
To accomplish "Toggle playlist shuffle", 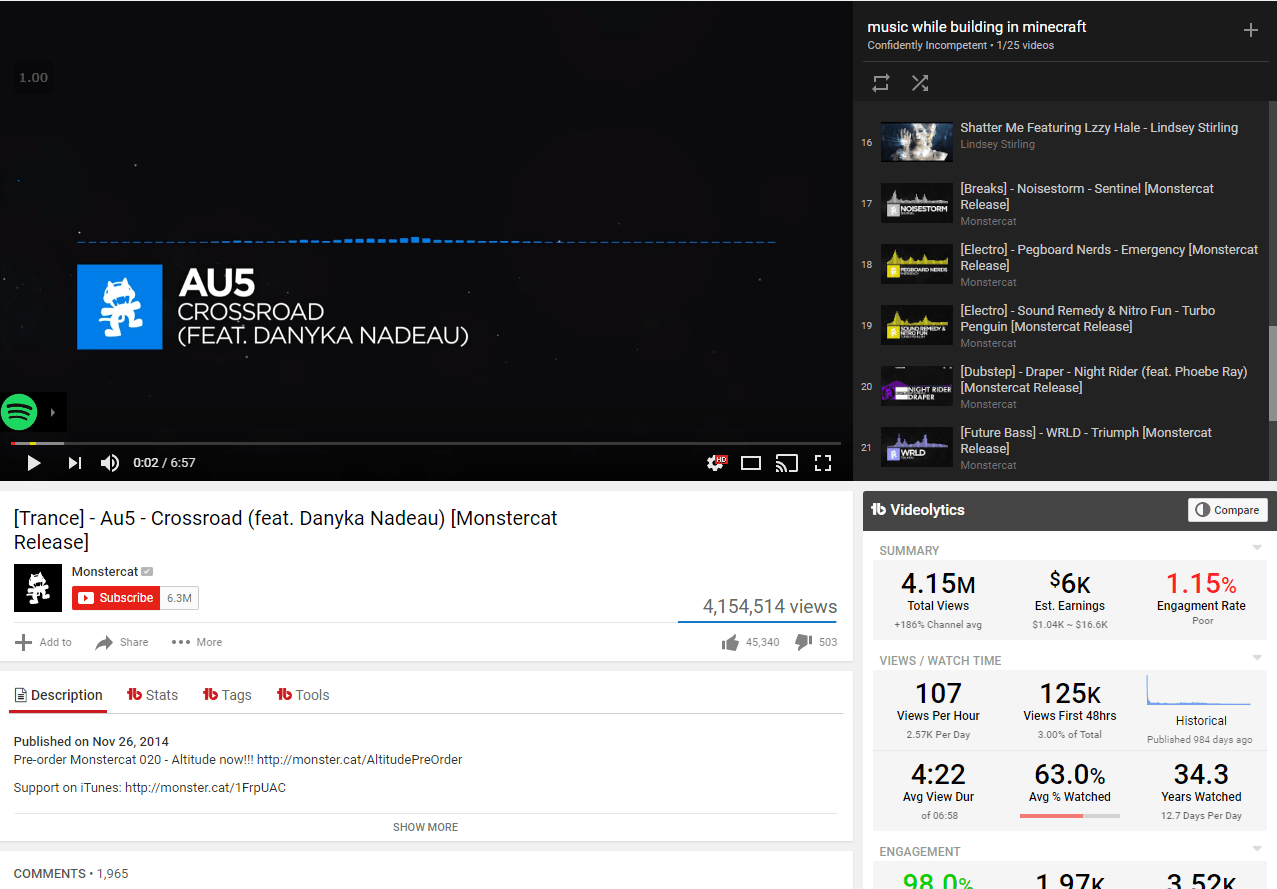I will [920, 83].
